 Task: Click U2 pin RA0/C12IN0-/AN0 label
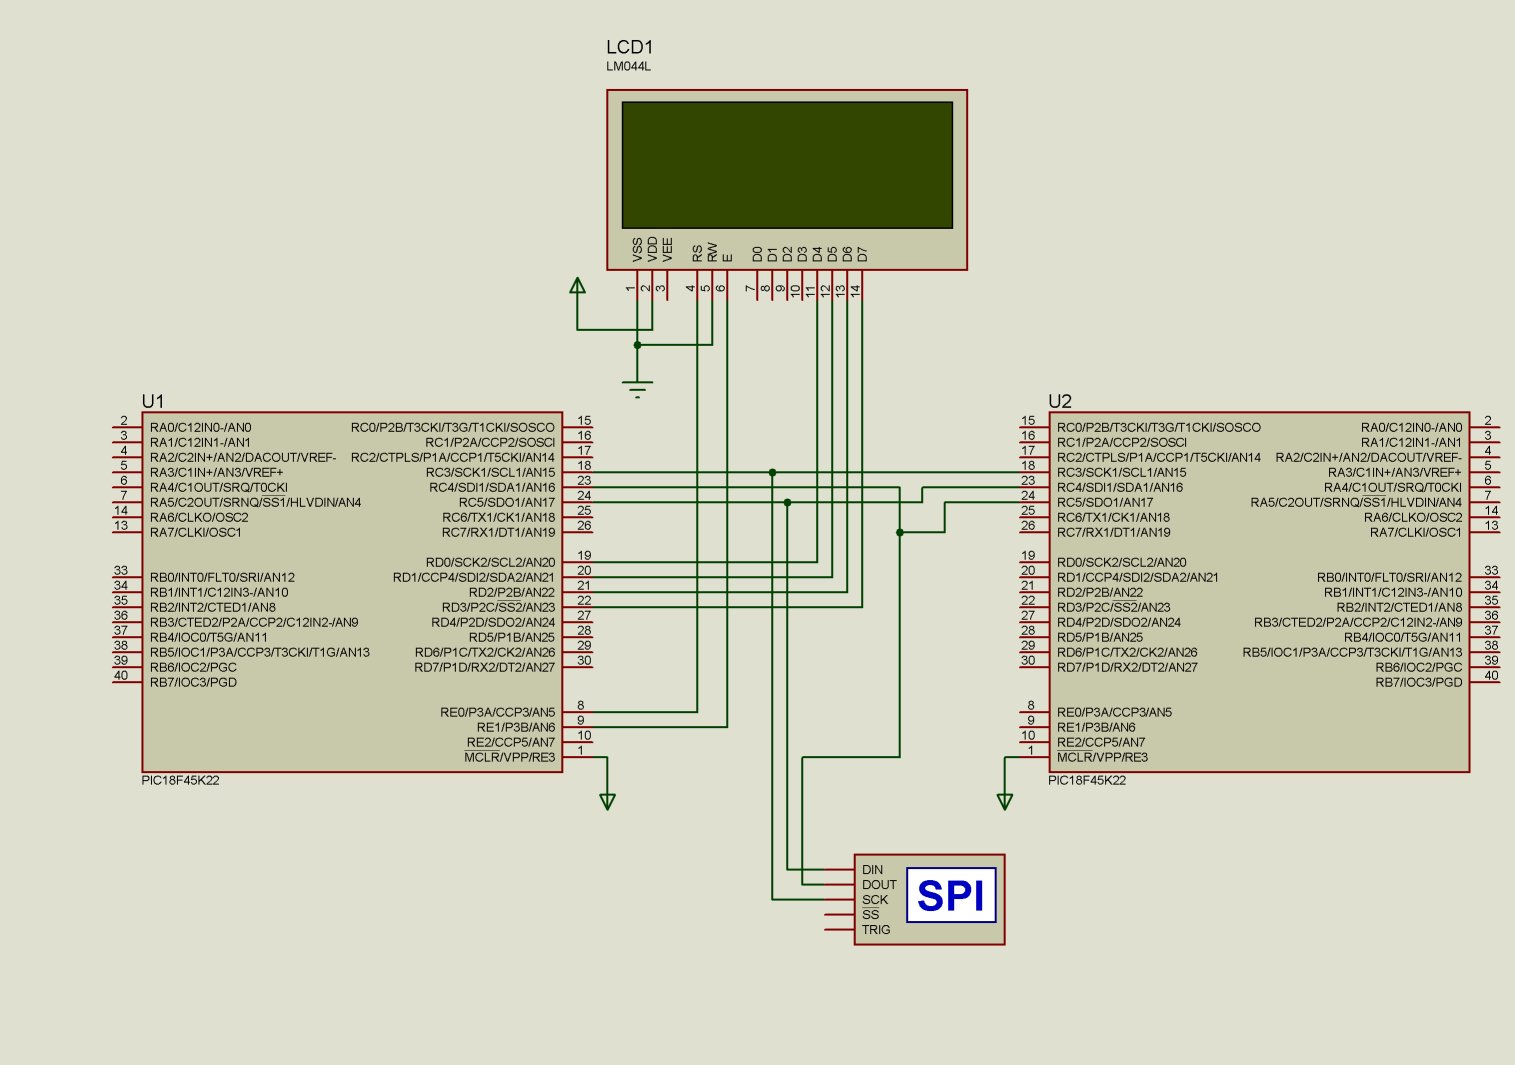coord(1411,428)
